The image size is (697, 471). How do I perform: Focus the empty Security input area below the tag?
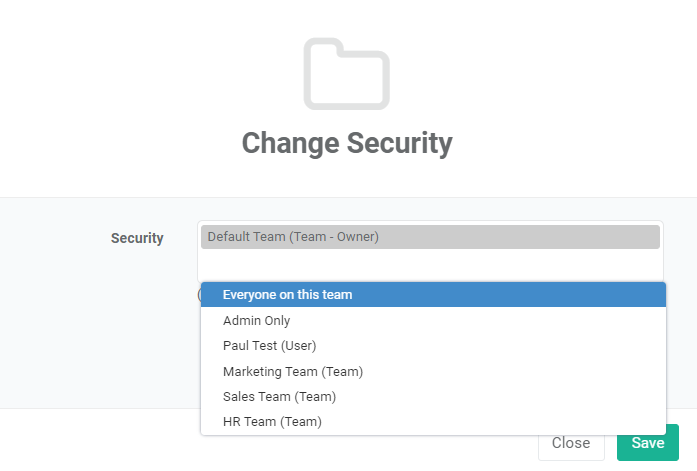tap(430, 266)
